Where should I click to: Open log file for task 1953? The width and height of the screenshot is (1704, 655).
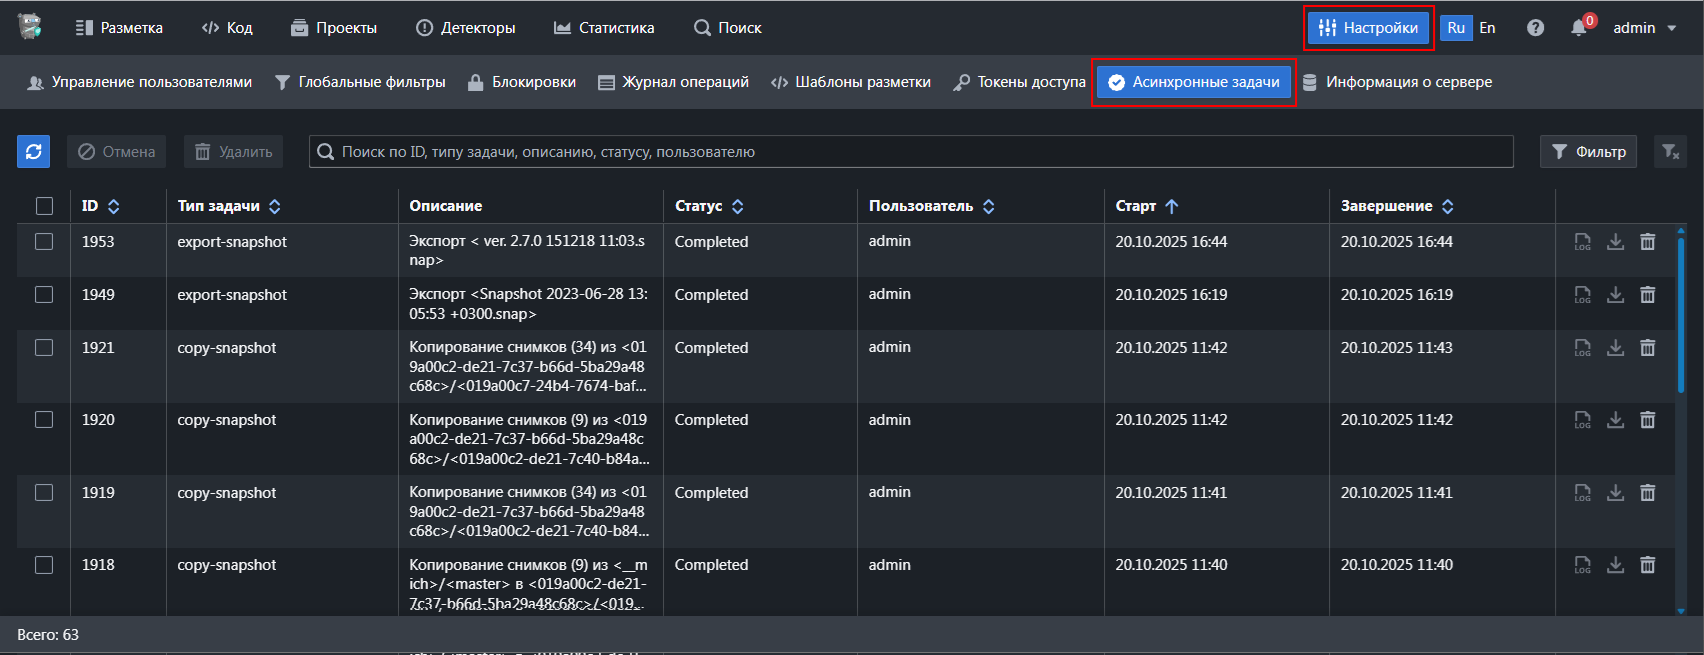point(1582,242)
